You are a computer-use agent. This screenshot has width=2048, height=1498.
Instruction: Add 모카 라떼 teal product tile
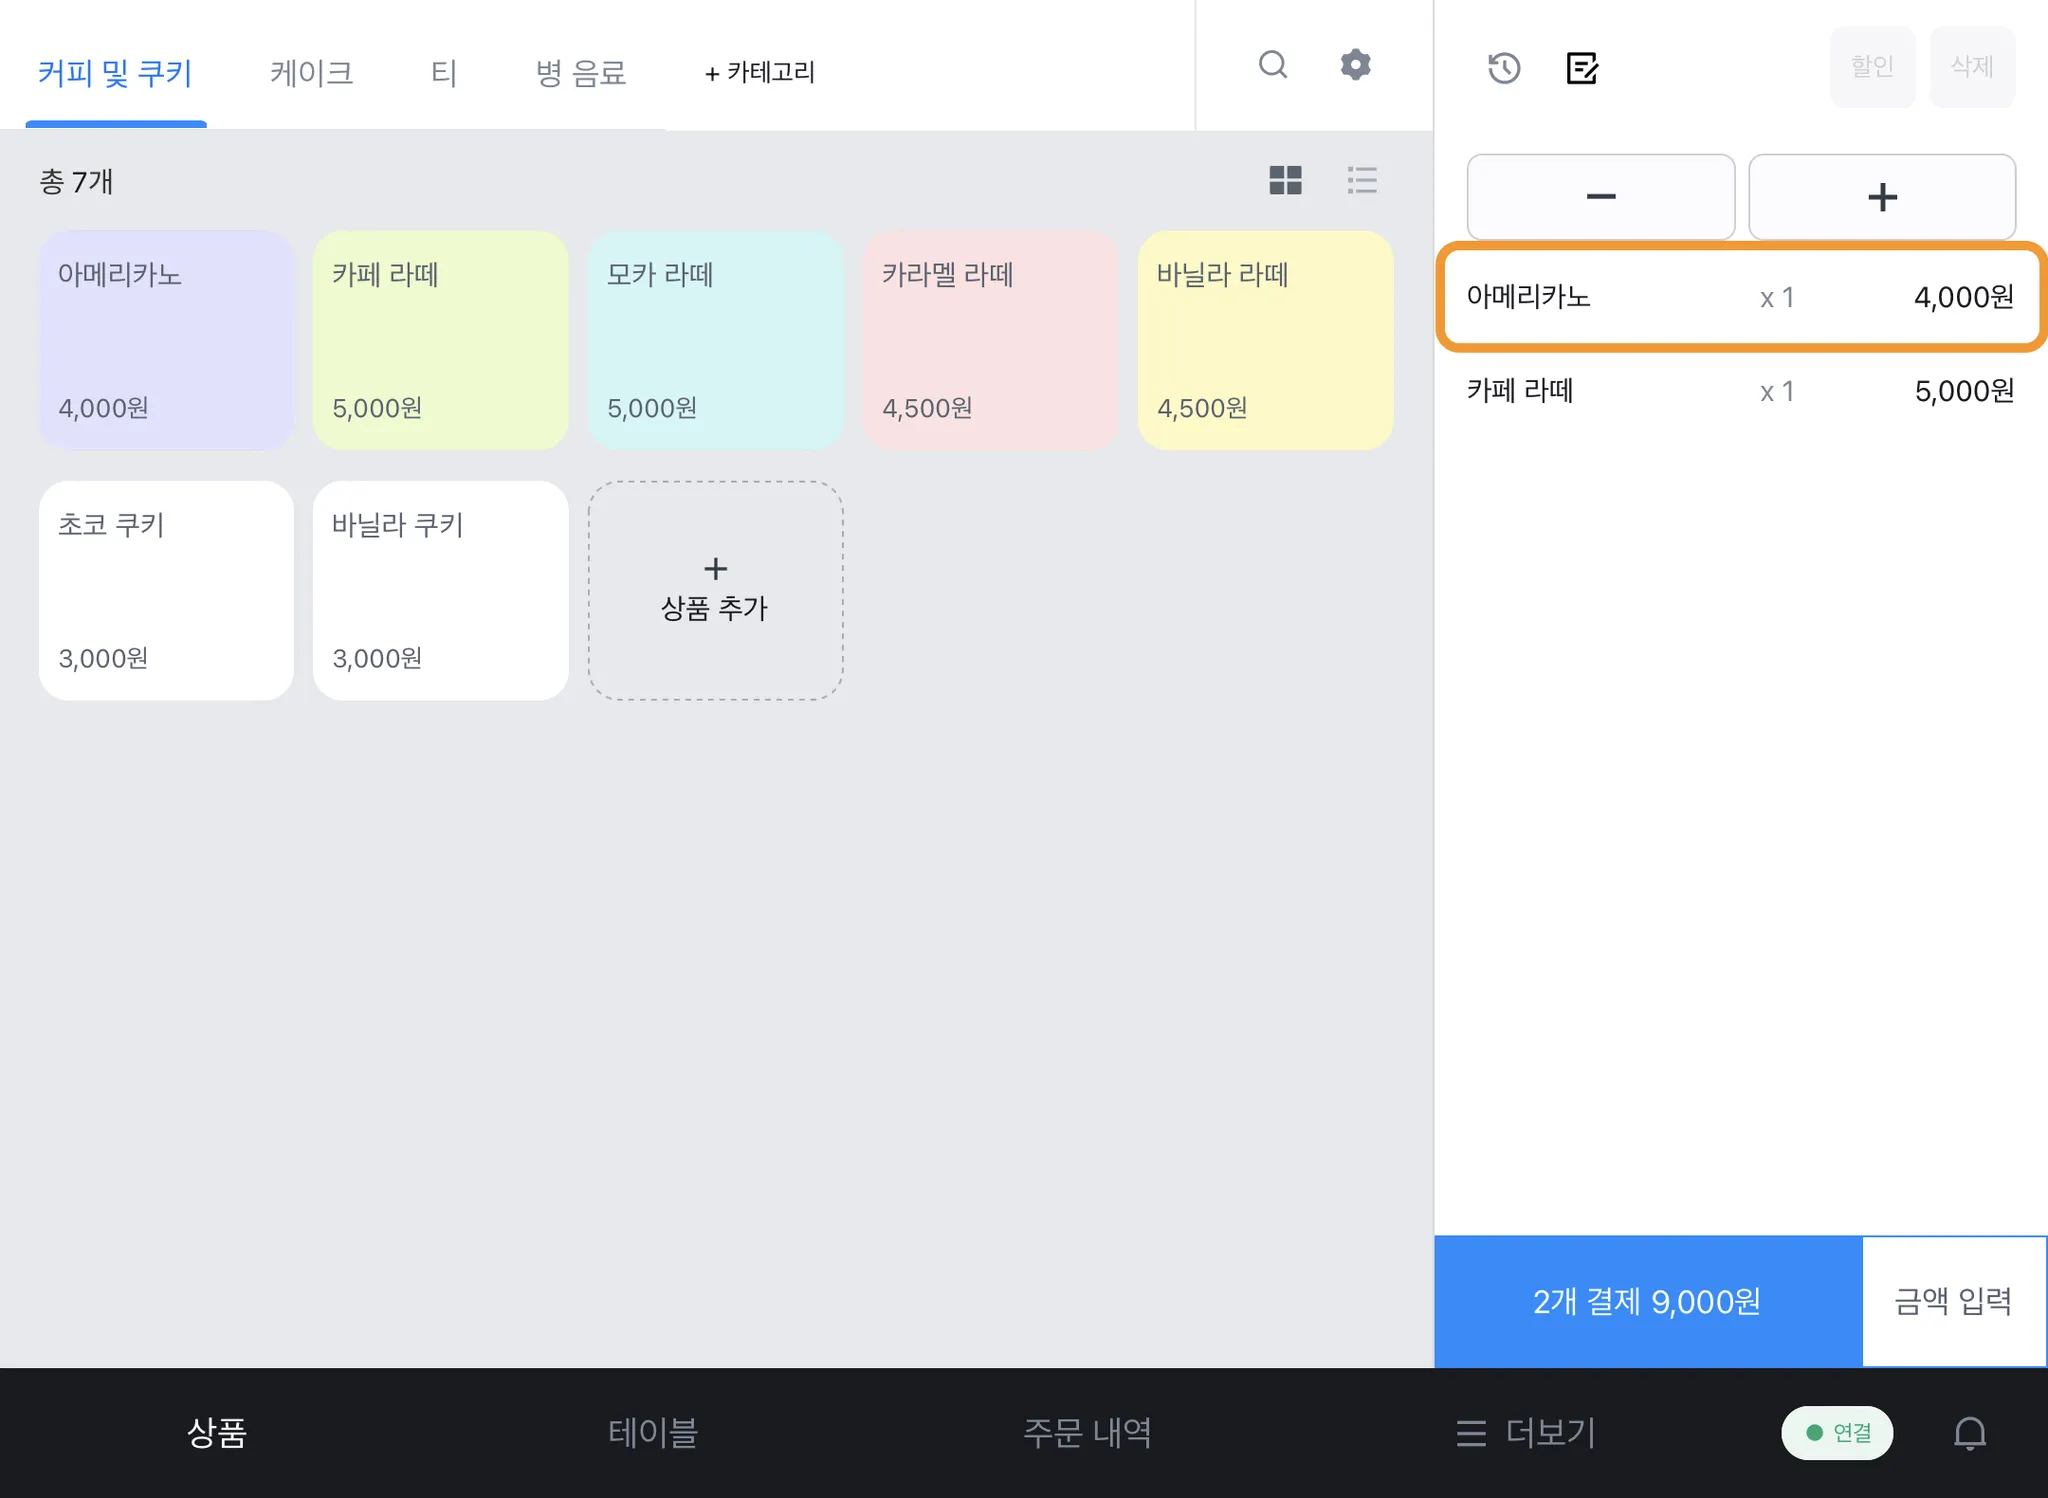715,340
